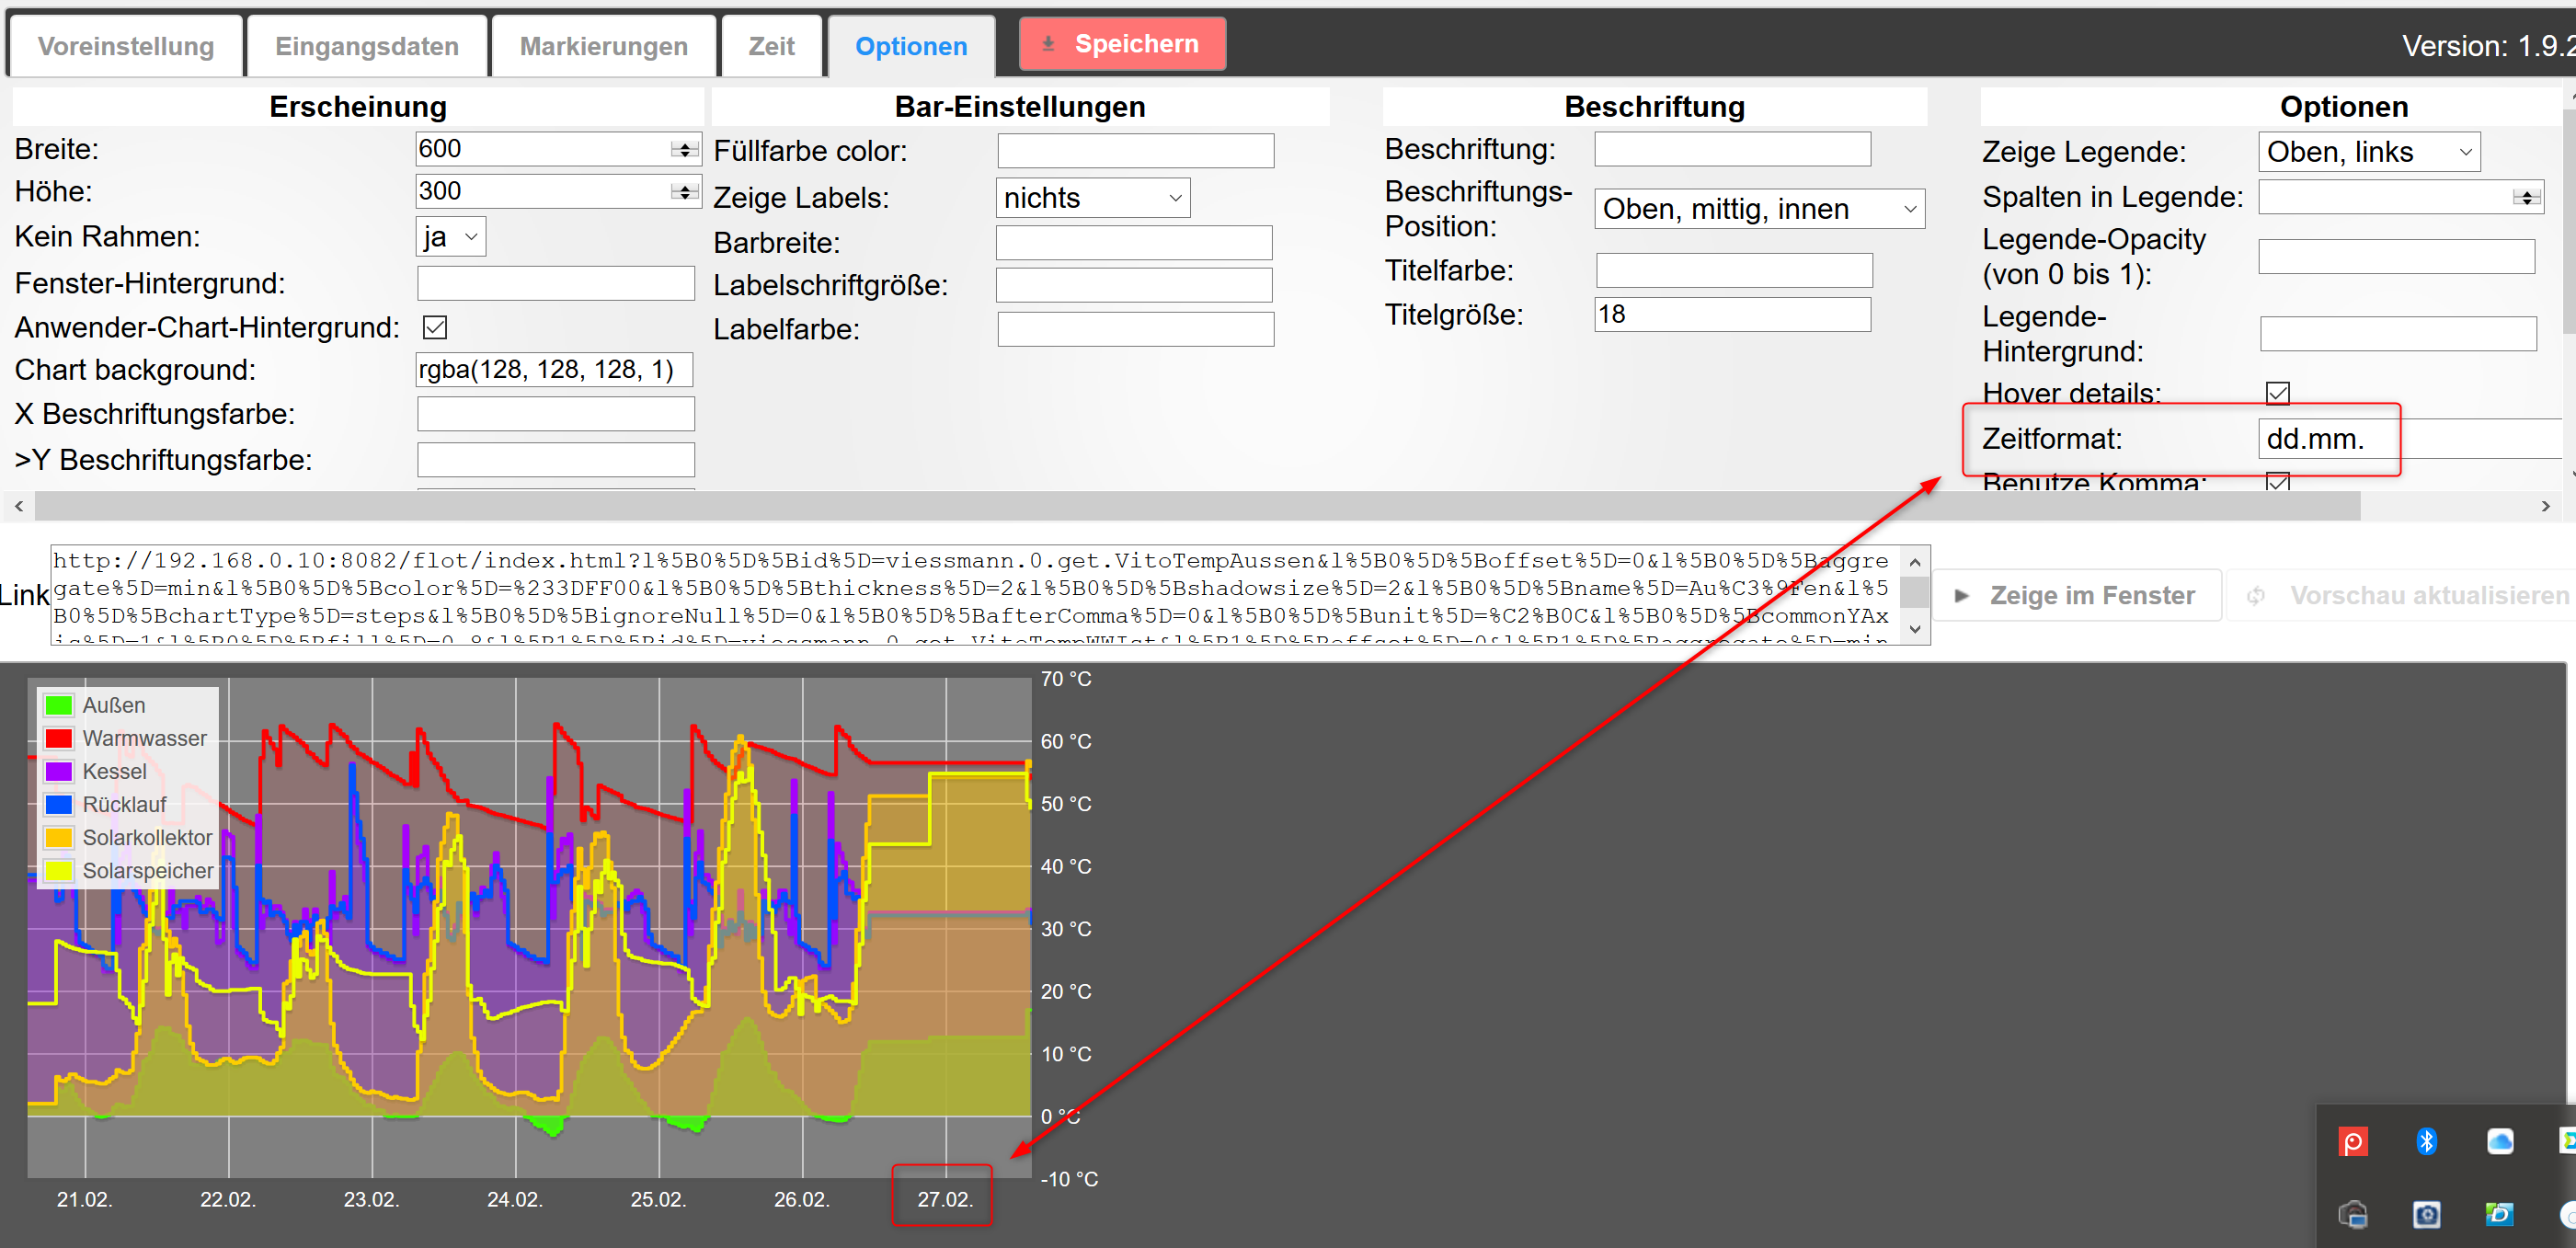Open the Kein Rahmen dropdown
2576x1248 pixels.
click(450, 237)
